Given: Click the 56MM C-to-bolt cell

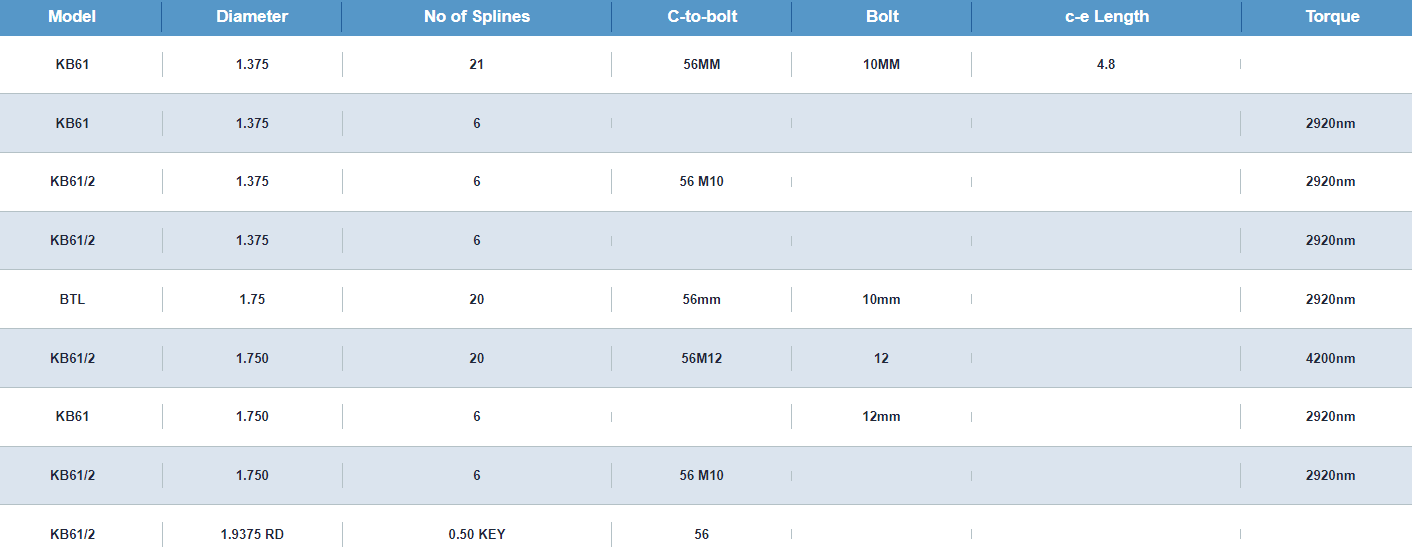Looking at the screenshot, I should 702,64.
